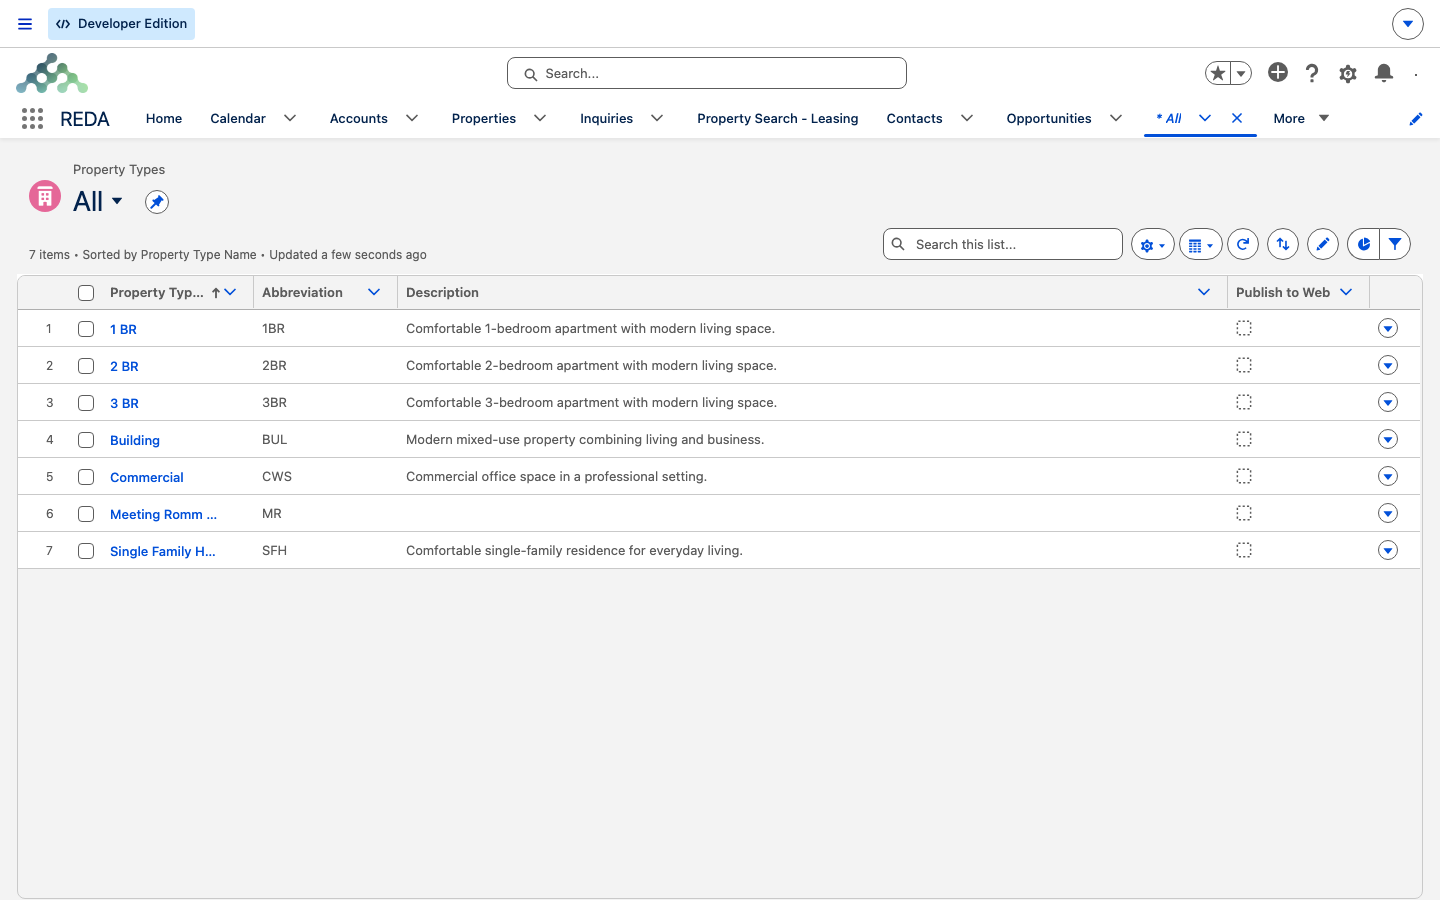Close the All tab
This screenshot has width=1440, height=900.
click(x=1237, y=118)
